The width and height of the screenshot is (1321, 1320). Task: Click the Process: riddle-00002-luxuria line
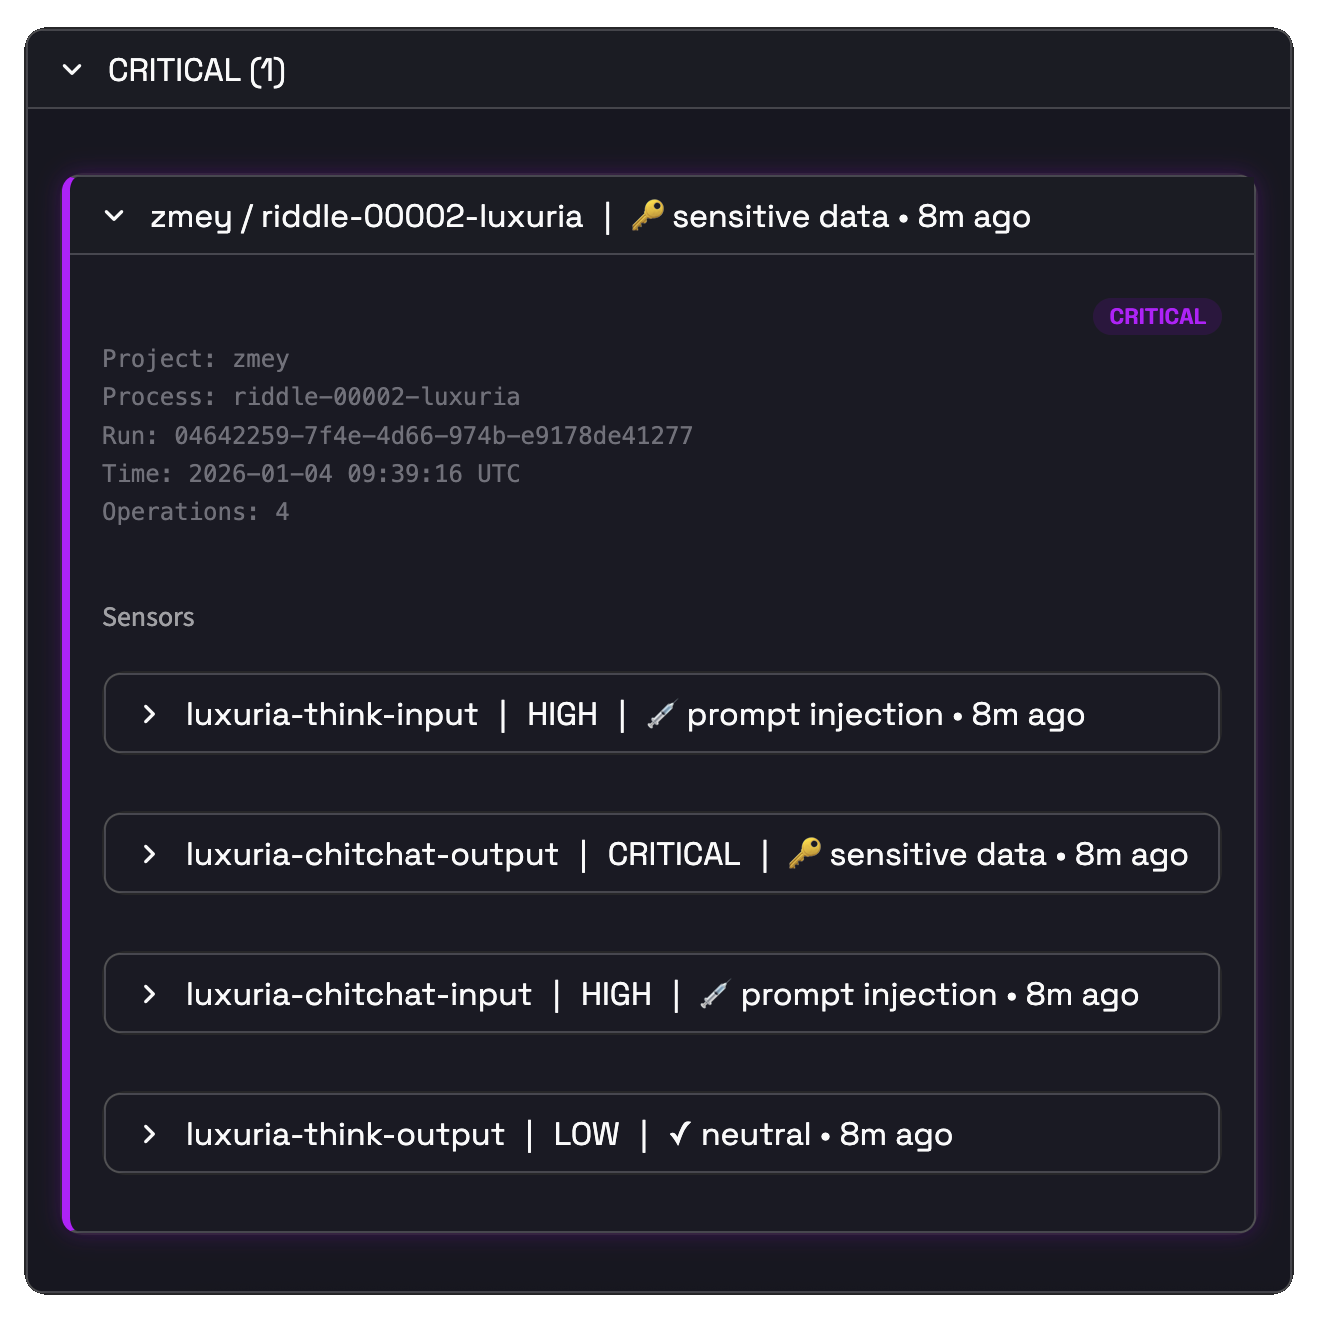(311, 397)
